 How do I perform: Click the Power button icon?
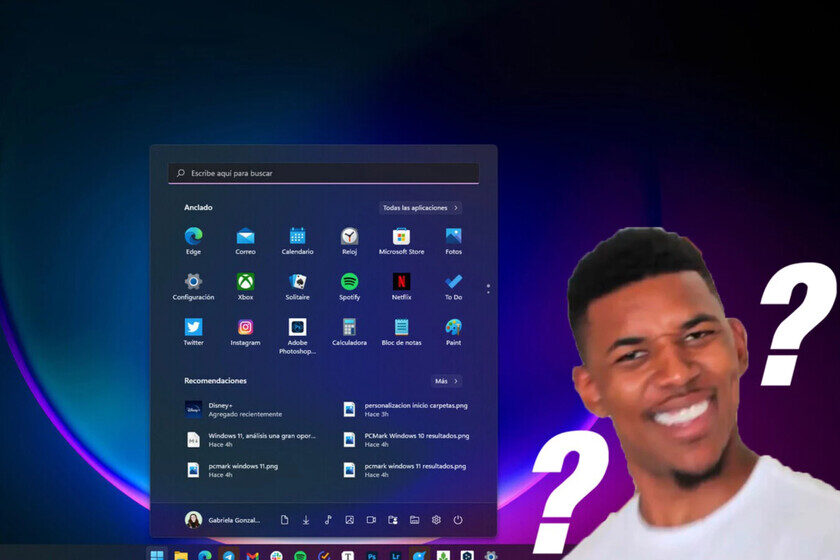tap(458, 520)
